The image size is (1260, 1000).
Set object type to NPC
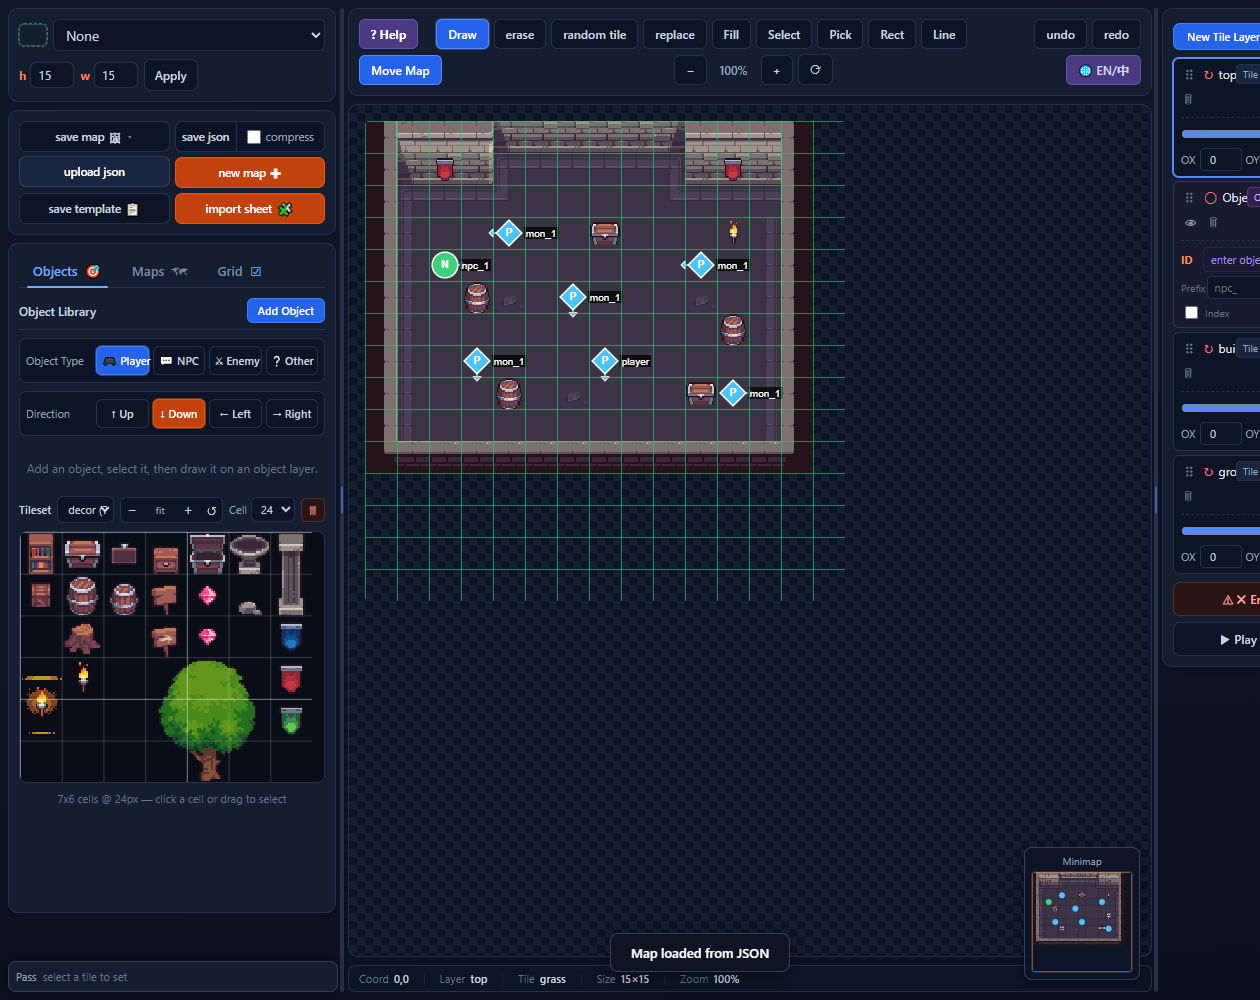tap(180, 361)
